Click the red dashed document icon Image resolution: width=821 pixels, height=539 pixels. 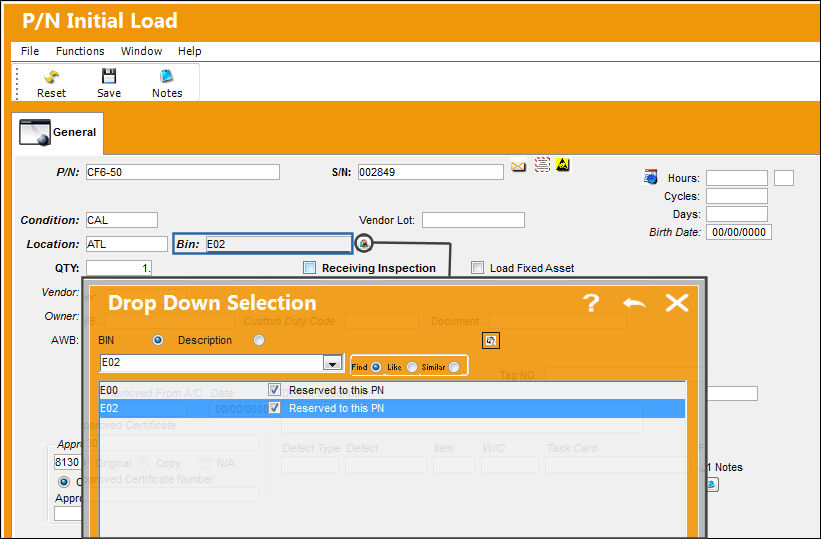[542, 164]
